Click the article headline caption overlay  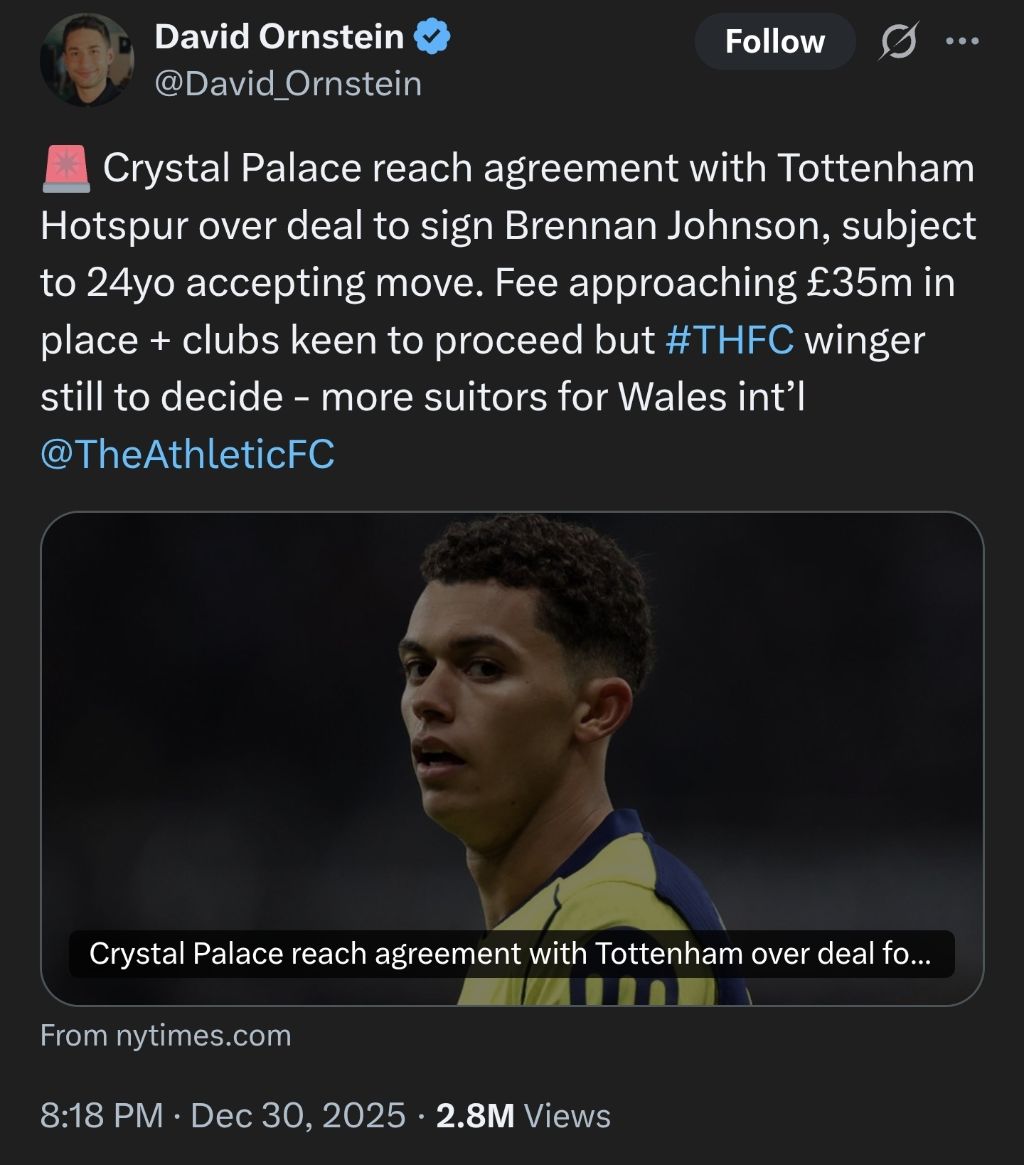(510, 954)
